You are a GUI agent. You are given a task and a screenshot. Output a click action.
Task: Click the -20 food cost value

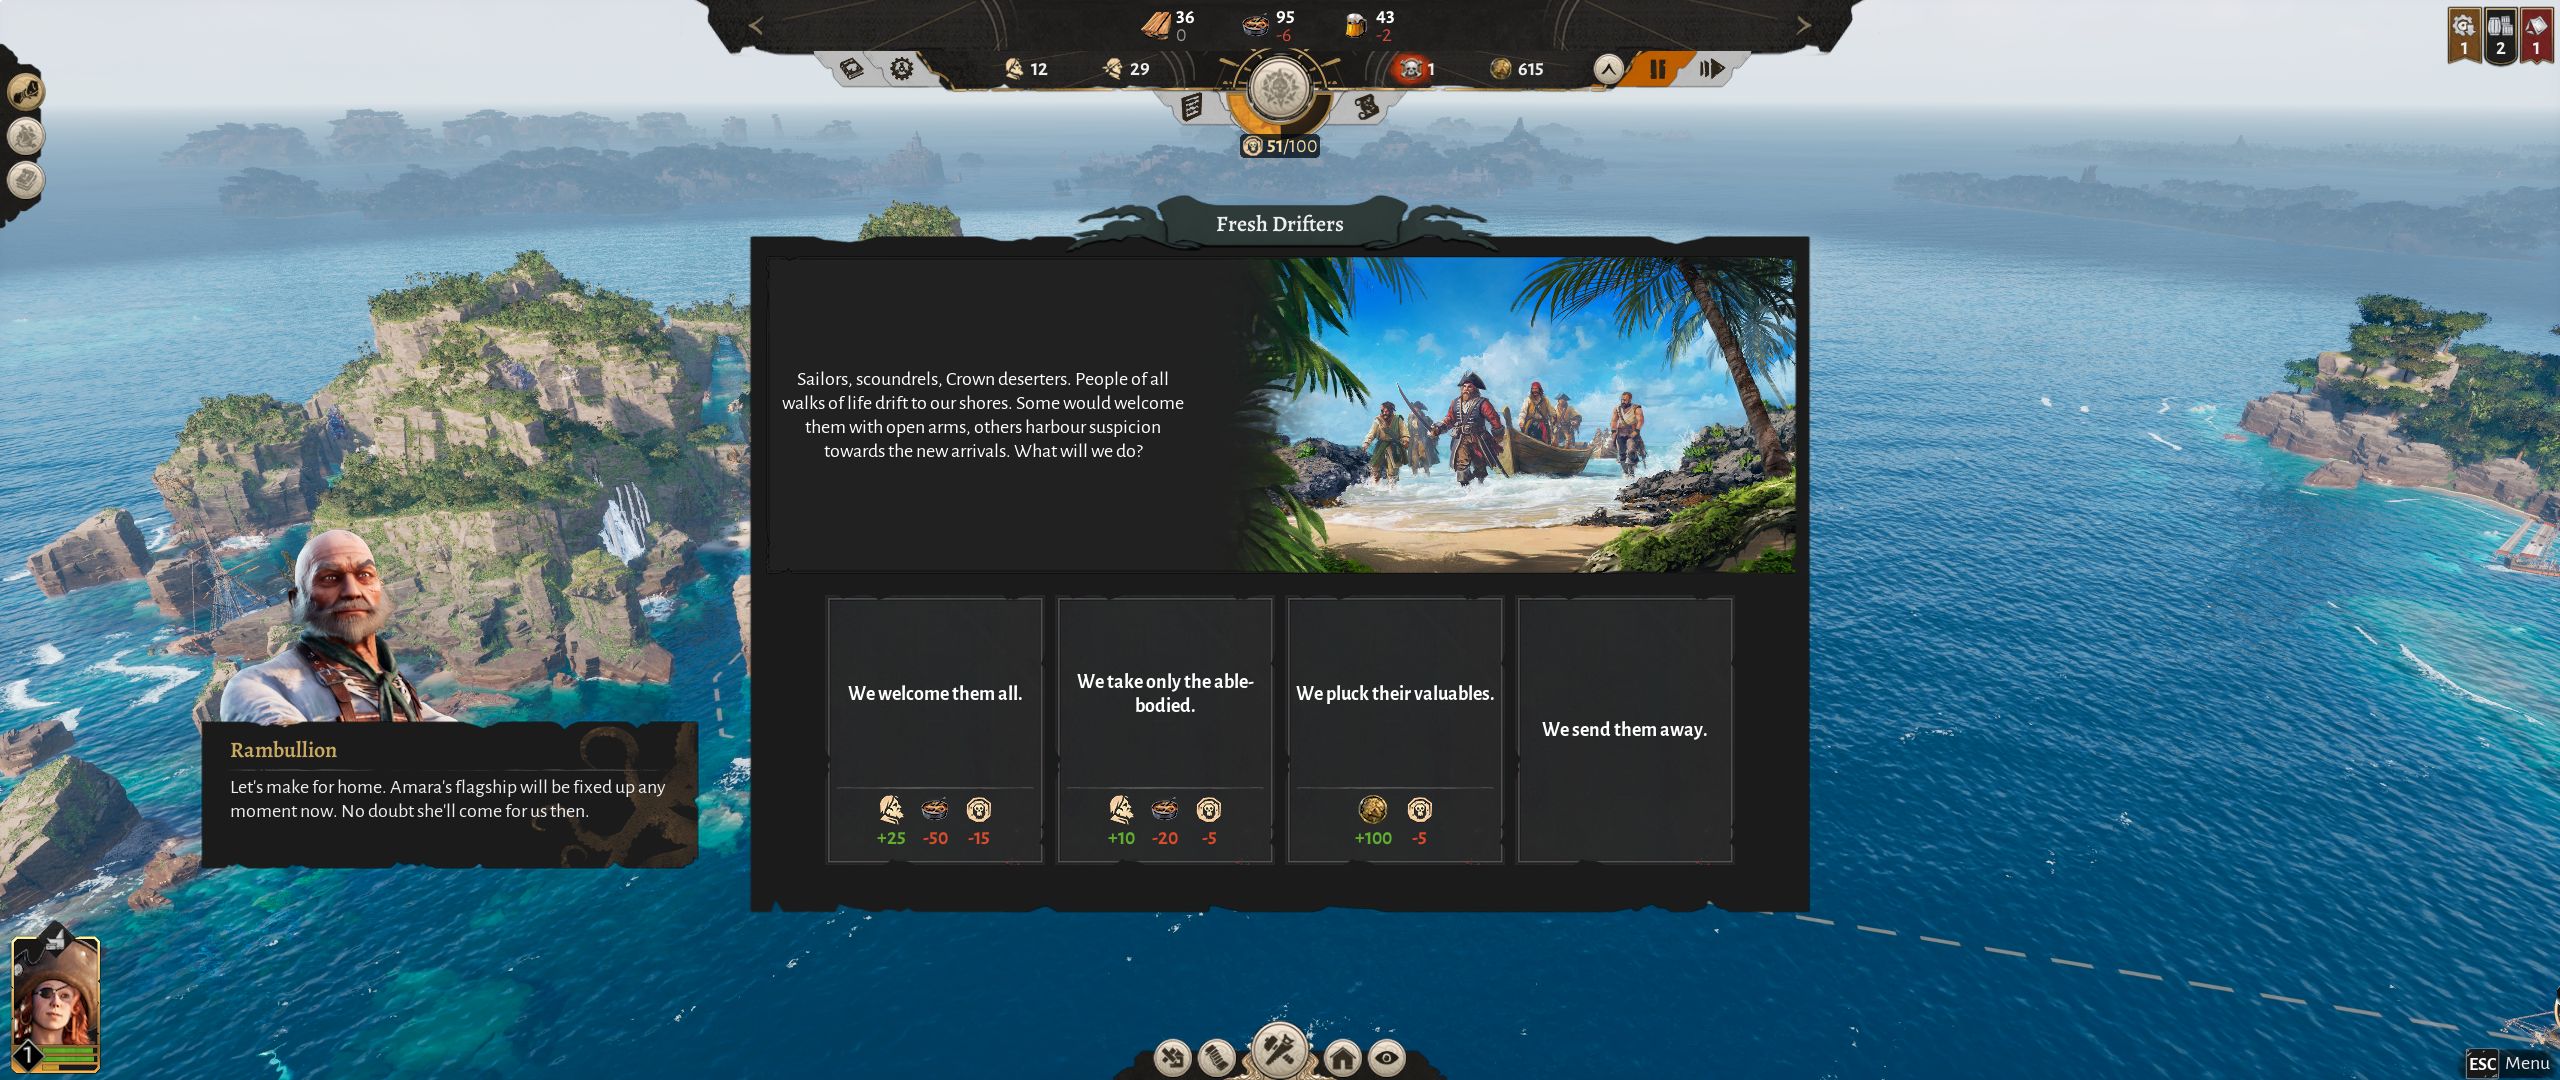click(1165, 838)
